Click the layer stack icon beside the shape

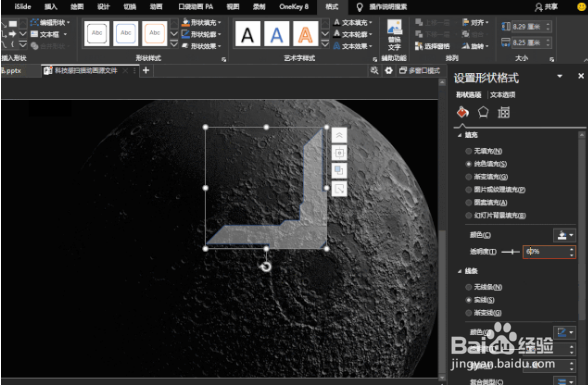coord(339,171)
